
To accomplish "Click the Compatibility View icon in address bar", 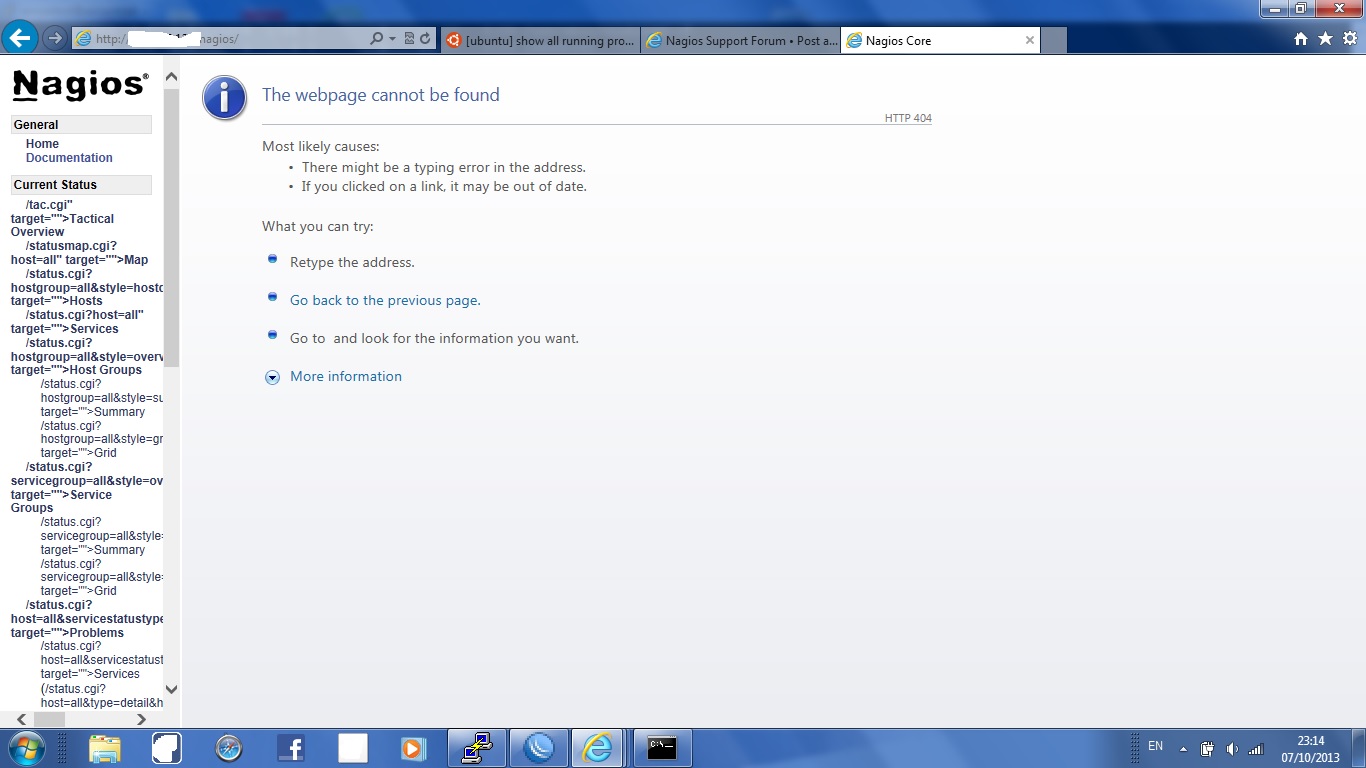I will (x=409, y=39).
